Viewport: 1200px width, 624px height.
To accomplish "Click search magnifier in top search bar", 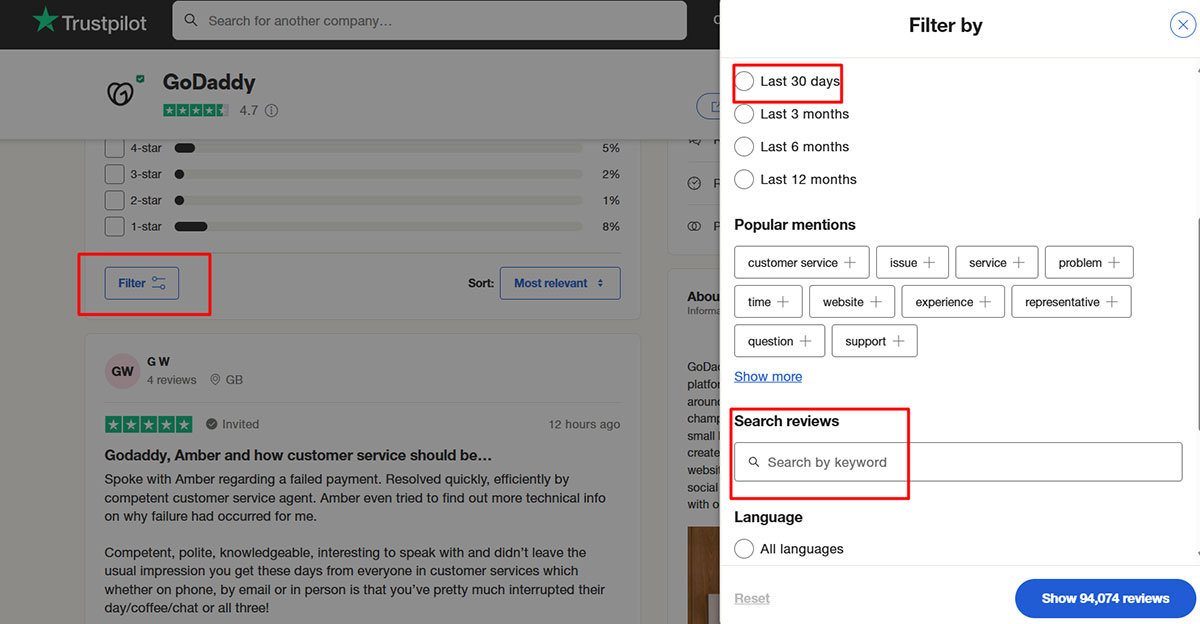I will click(x=190, y=21).
